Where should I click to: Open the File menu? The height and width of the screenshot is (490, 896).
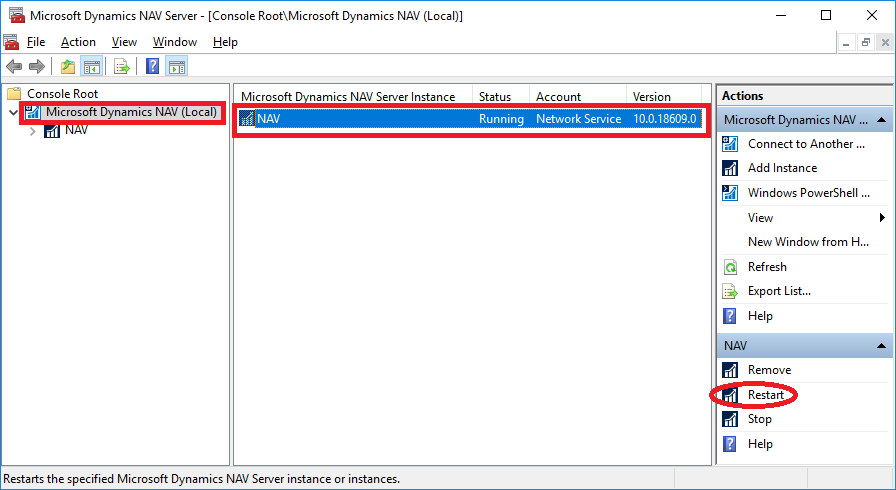36,42
